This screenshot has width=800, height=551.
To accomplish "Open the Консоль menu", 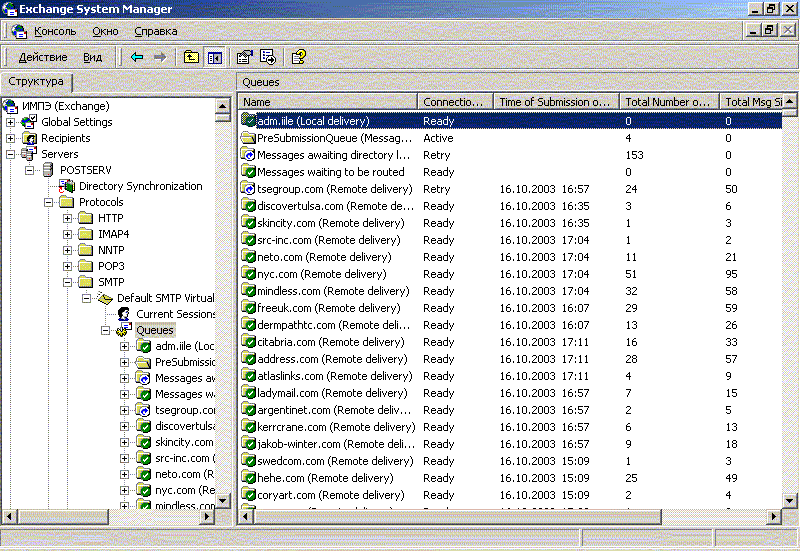I will coord(55,31).
